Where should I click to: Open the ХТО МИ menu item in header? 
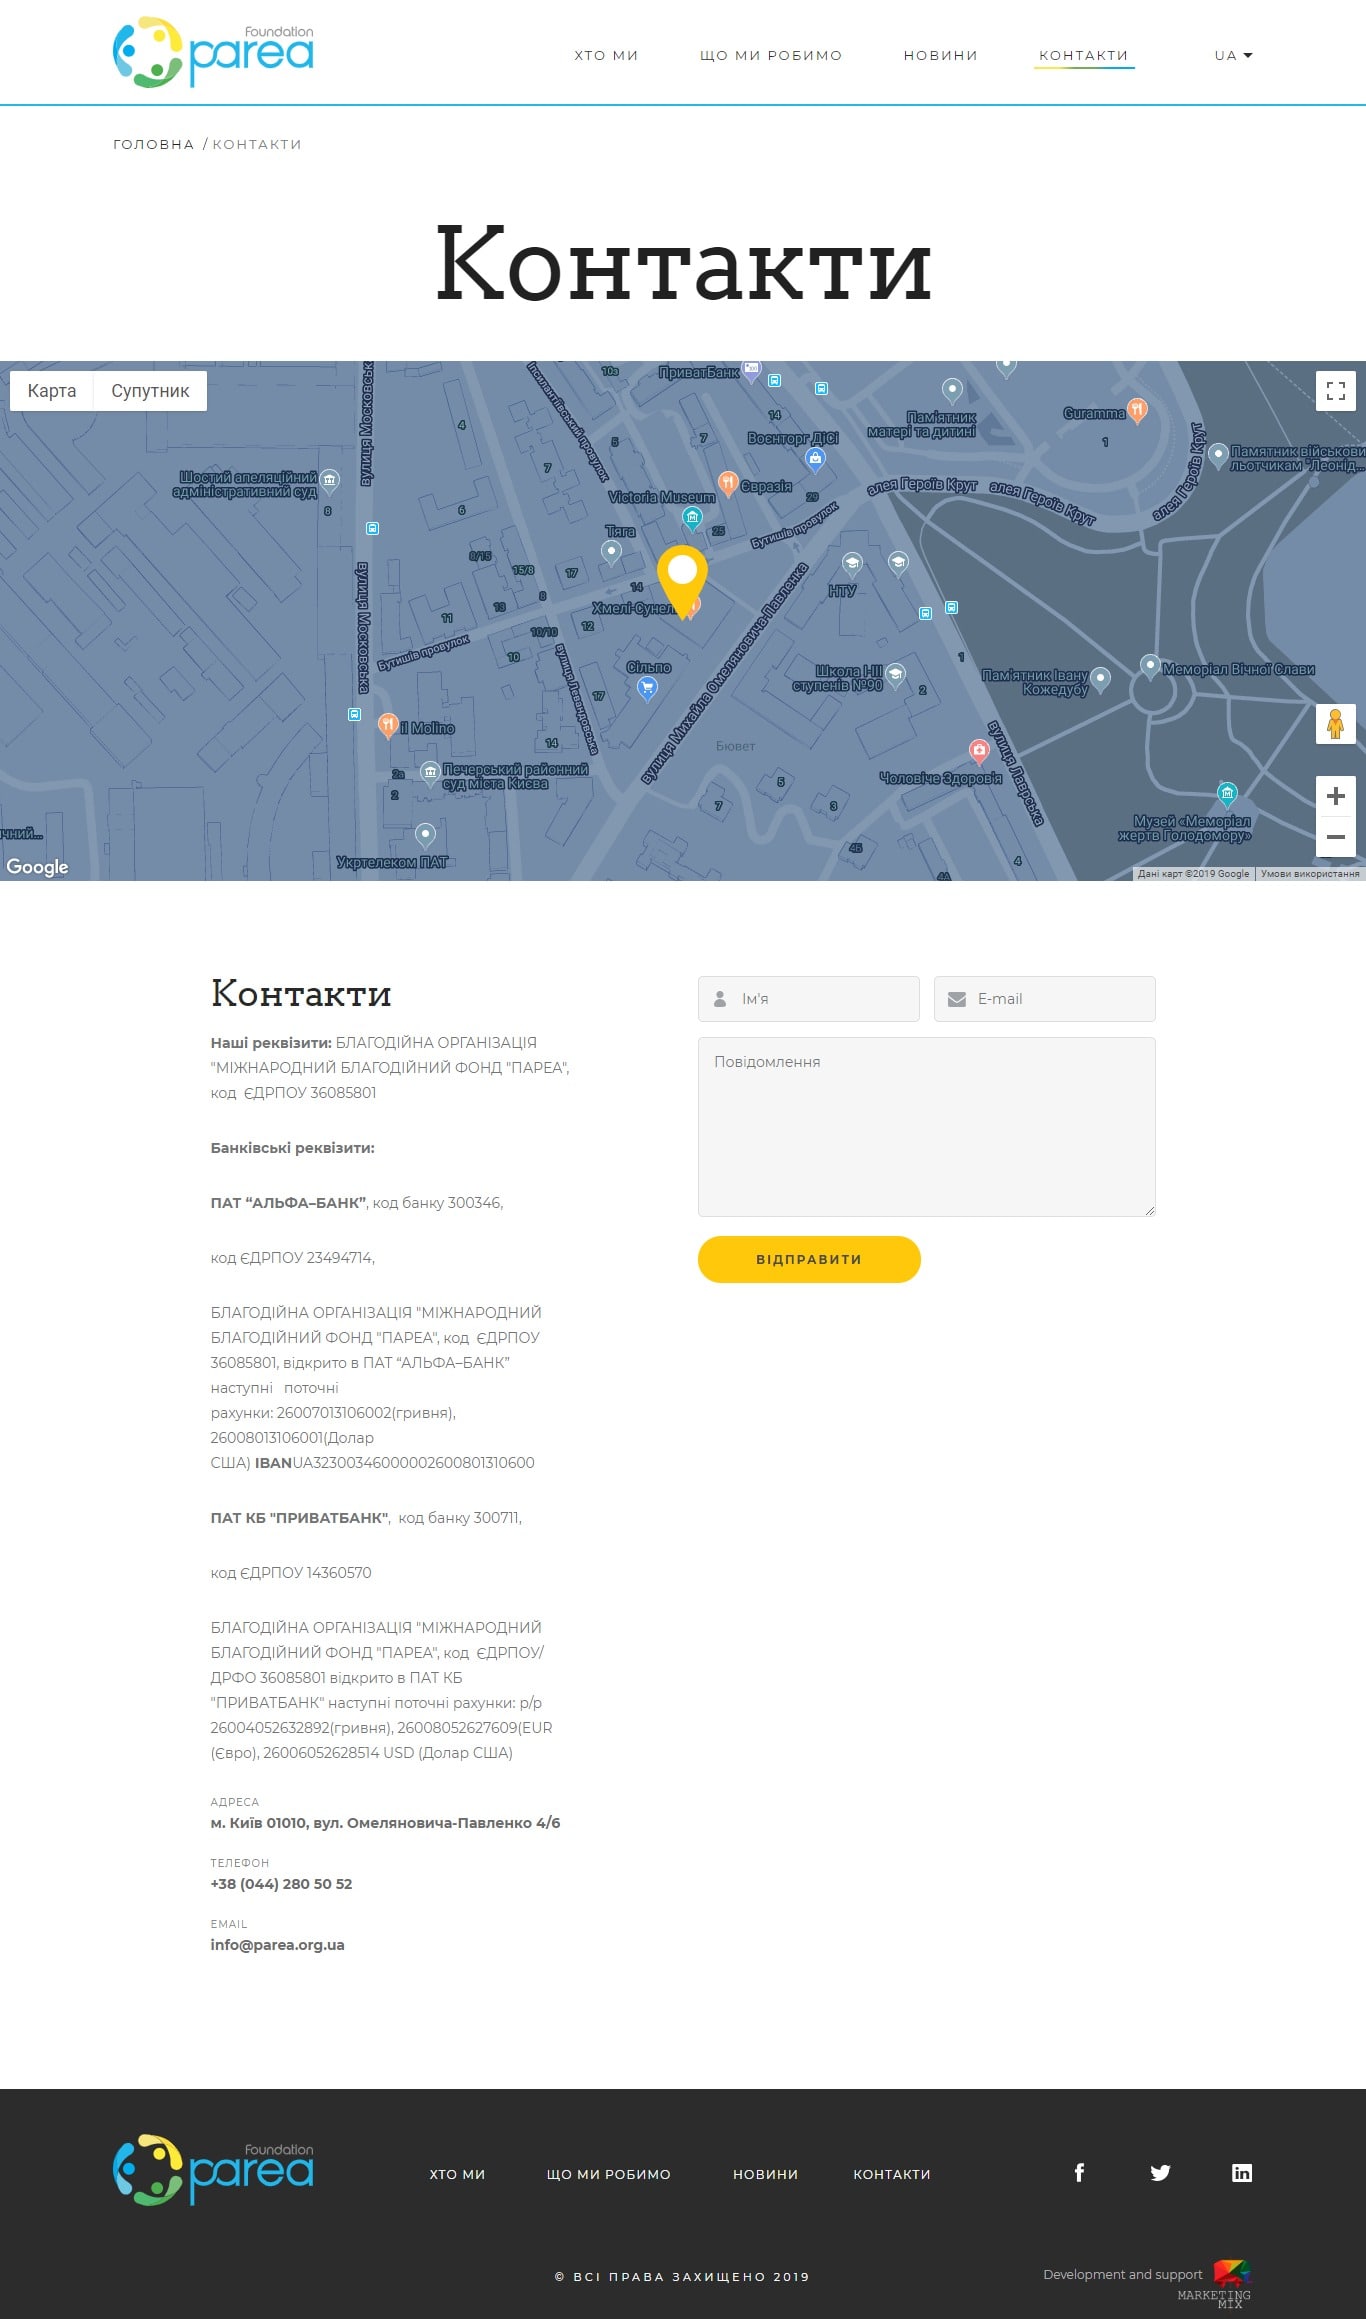606,56
